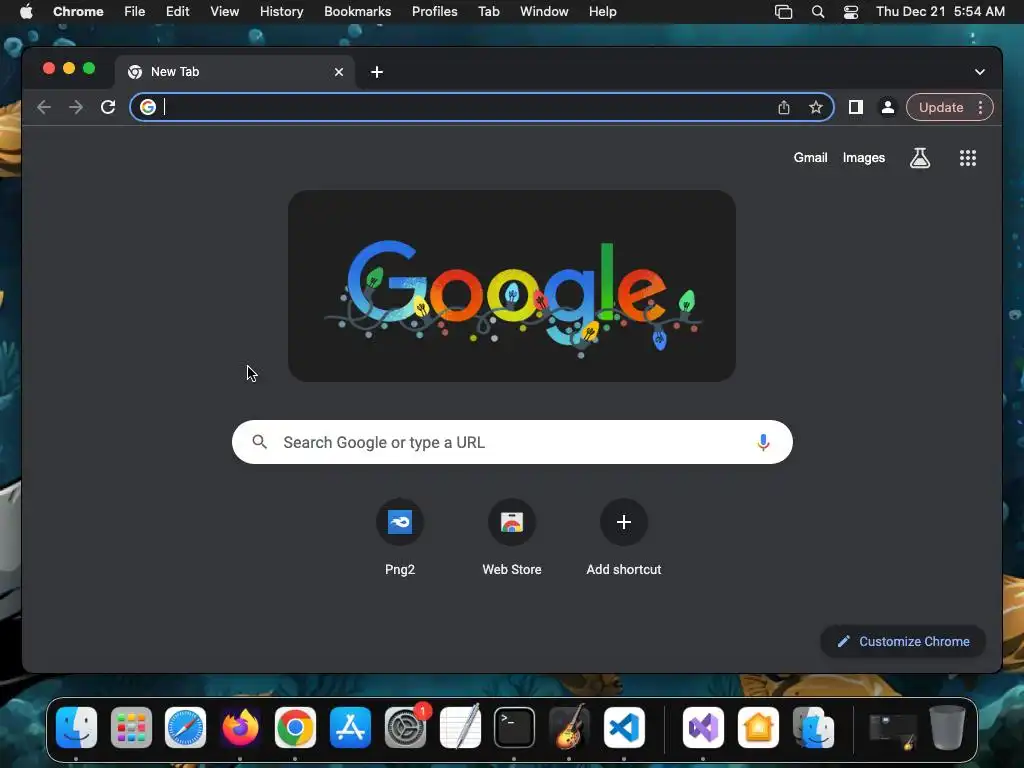The image size is (1024, 768).
Task: Open the View menu
Action: pyautogui.click(x=224, y=12)
